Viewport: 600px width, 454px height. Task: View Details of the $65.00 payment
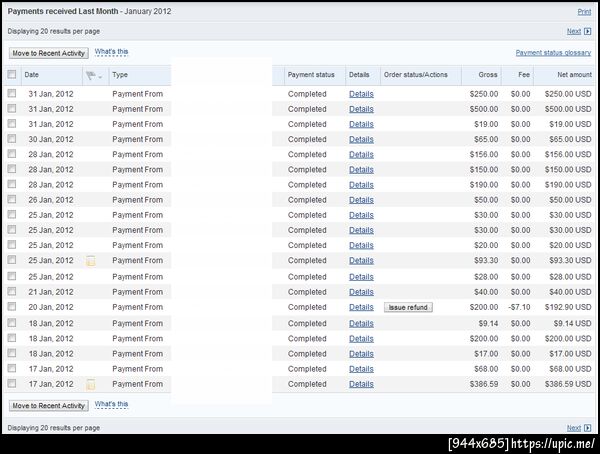click(x=361, y=140)
